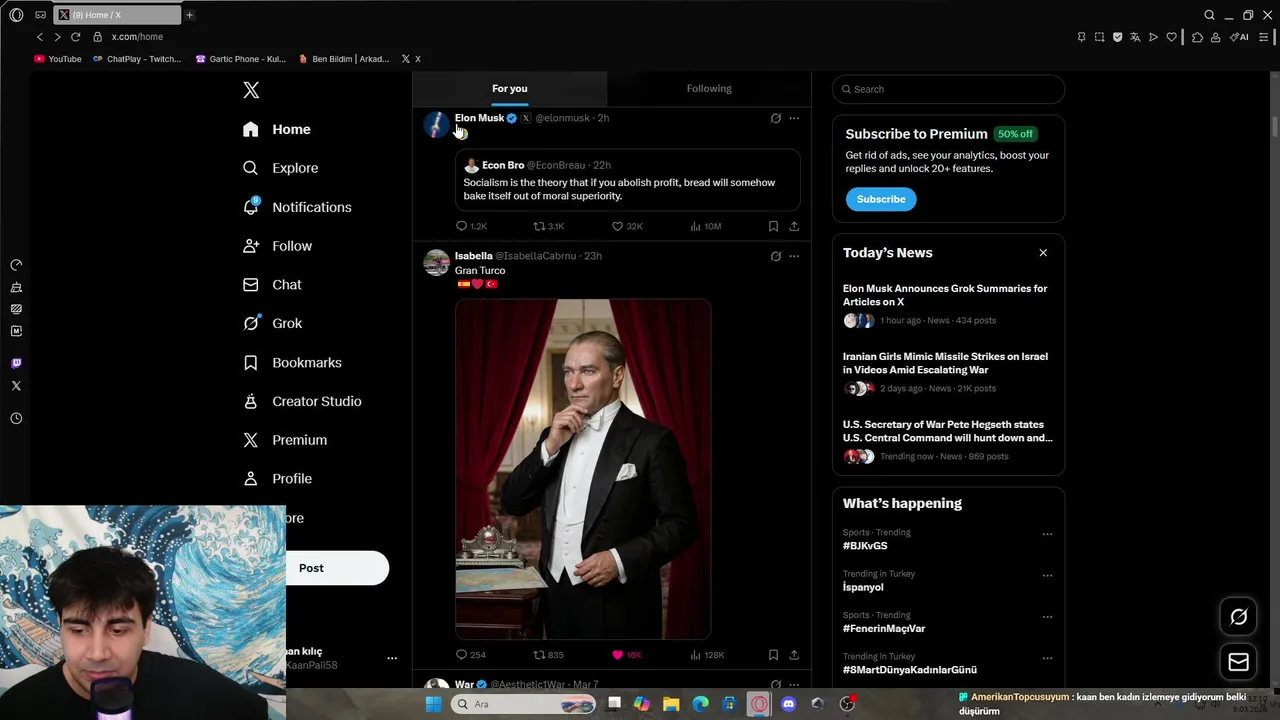Open browser extensions cube icon
The image size is (1280, 720).
(1197, 37)
